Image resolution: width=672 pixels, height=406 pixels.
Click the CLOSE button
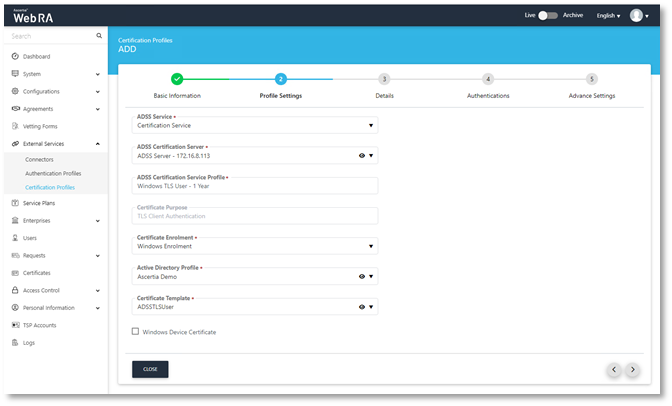[x=150, y=369]
